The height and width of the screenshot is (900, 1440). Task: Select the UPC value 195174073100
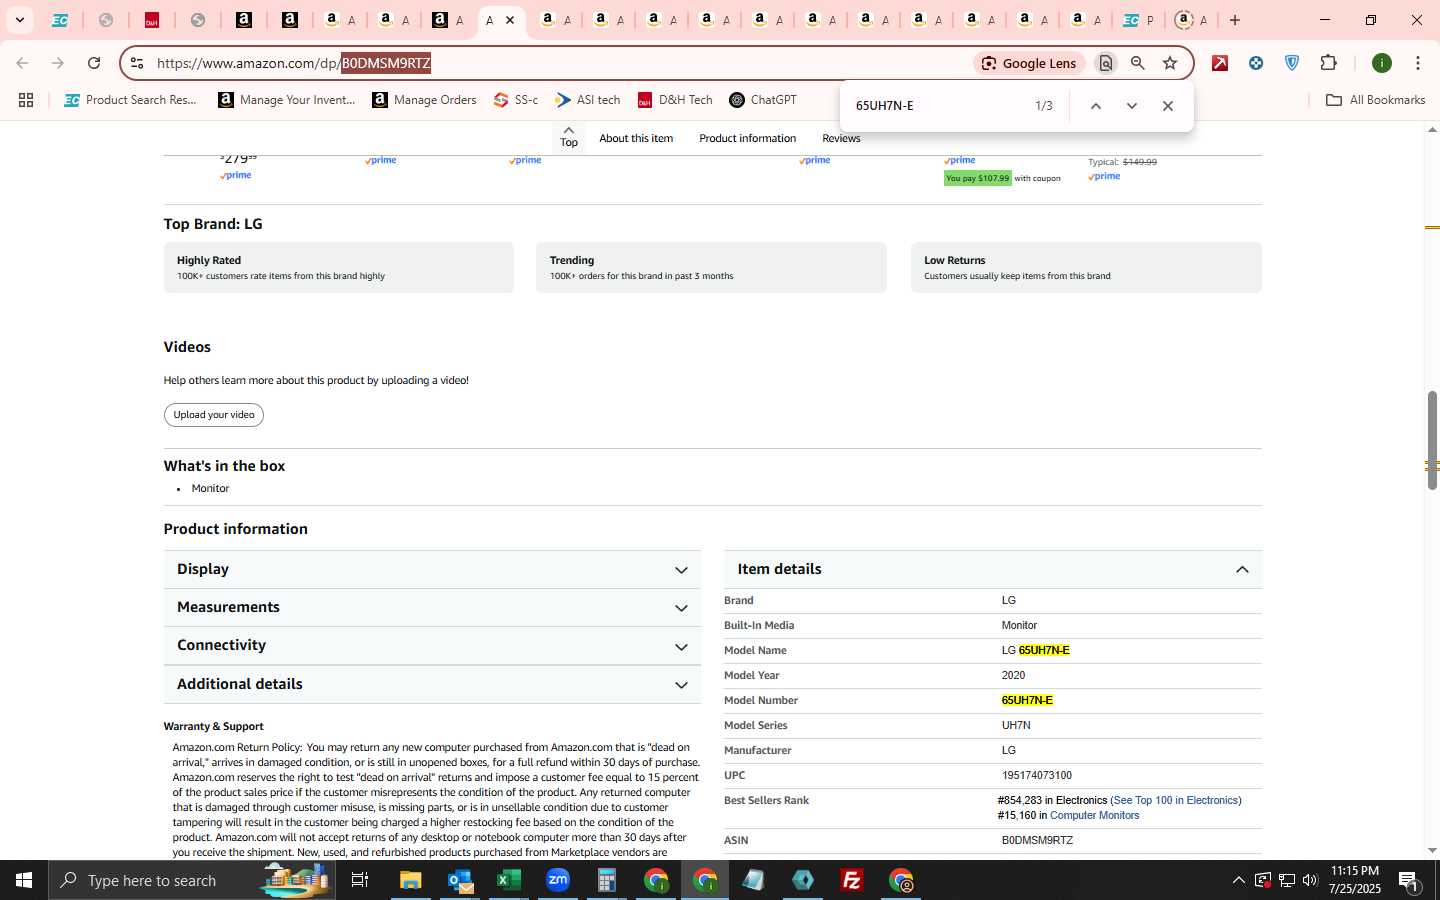click(1036, 775)
